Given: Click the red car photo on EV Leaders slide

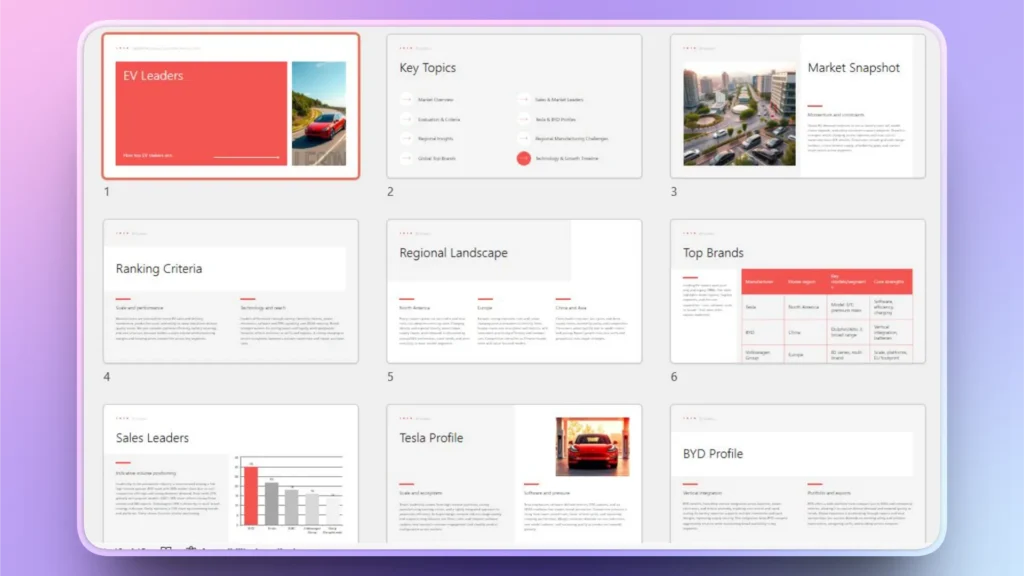Looking at the screenshot, I should point(318,113).
